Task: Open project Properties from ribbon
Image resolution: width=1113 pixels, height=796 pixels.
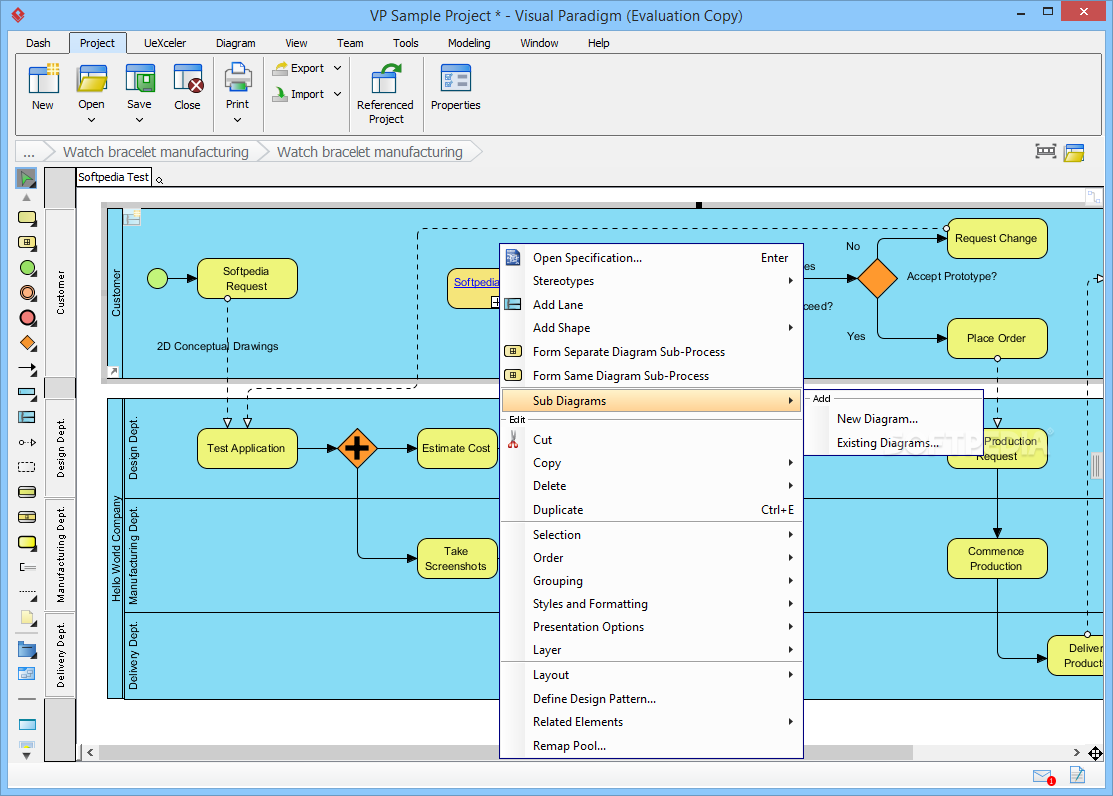Action: pyautogui.click(x=455, y=87)
